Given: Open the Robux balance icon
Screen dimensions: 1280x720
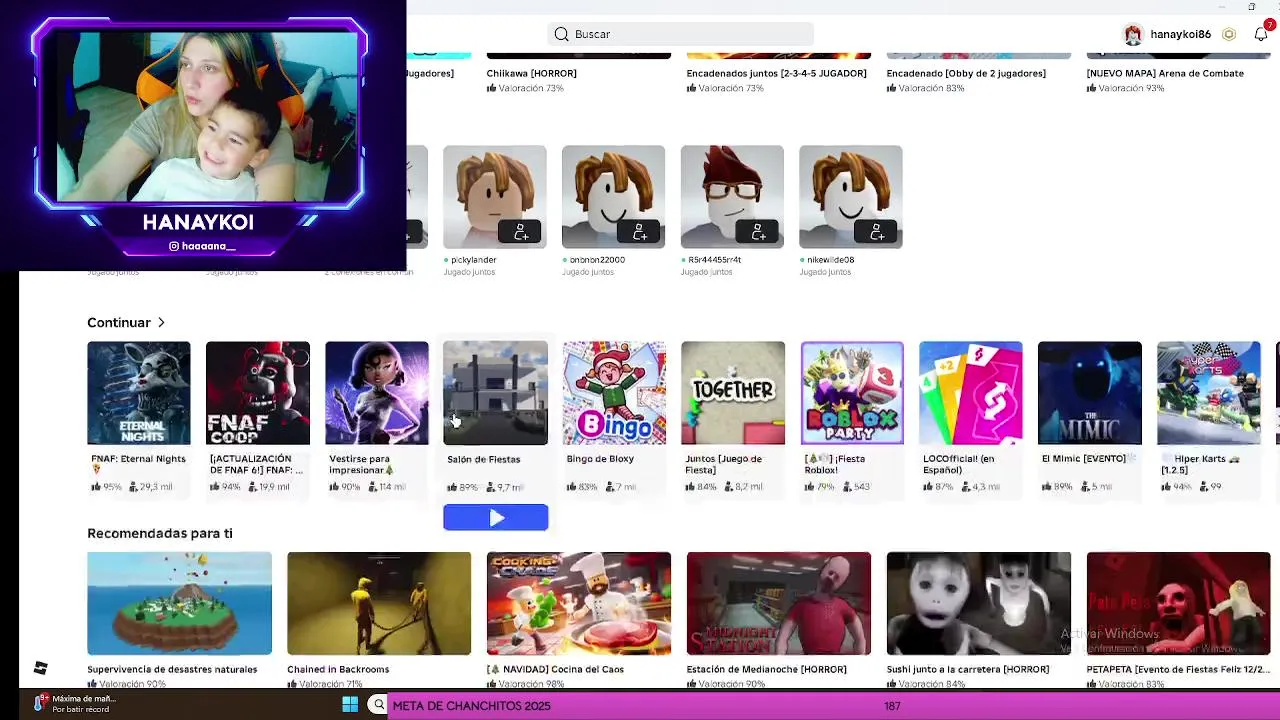Looking at the screenshot, I should [x=1229, y=34].
